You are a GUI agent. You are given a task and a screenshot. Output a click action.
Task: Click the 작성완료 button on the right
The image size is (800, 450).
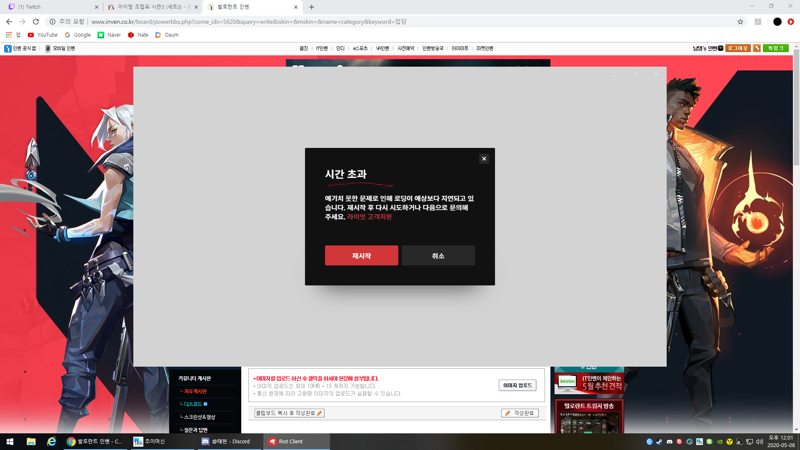[520, 413]
